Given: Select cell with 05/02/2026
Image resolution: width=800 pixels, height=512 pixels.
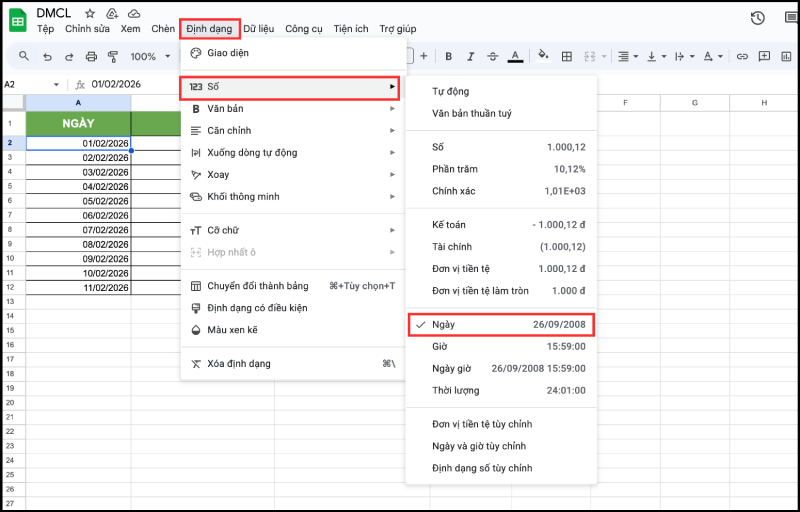Looking at the screenshot, I should click(79, 201).
